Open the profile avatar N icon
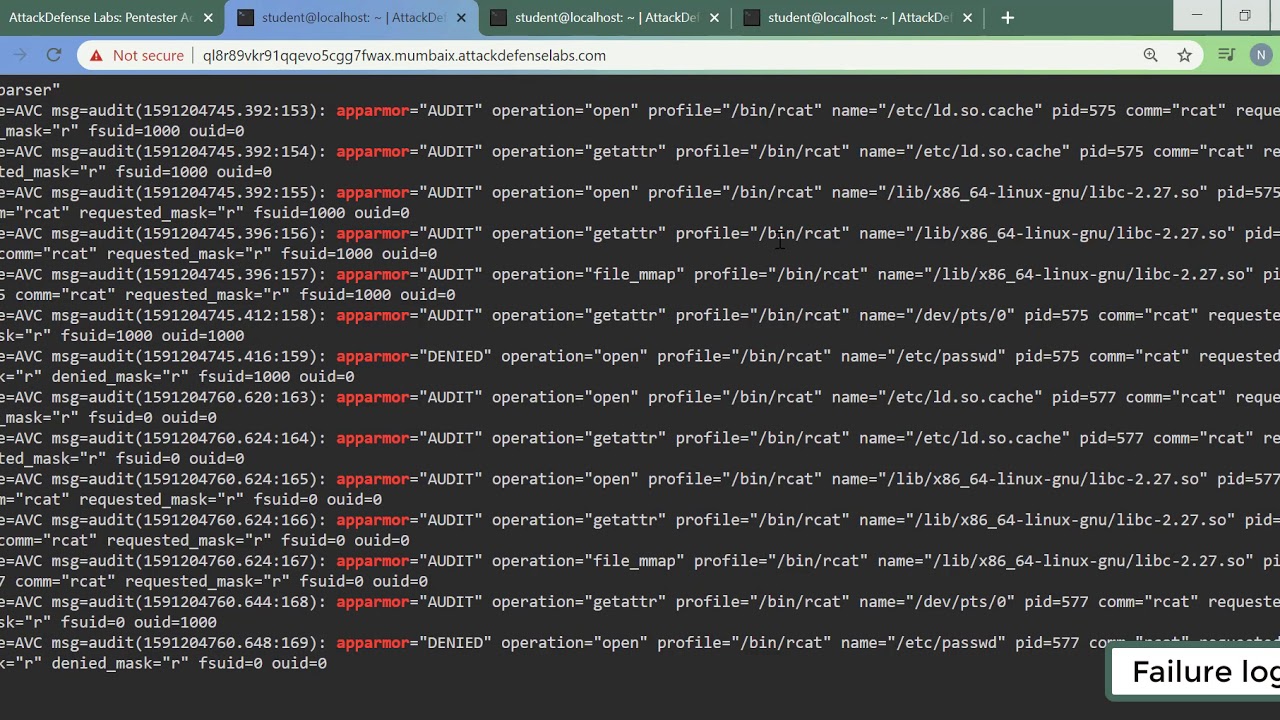Viewport: 1280px width, 720px height. [1261, 56]
